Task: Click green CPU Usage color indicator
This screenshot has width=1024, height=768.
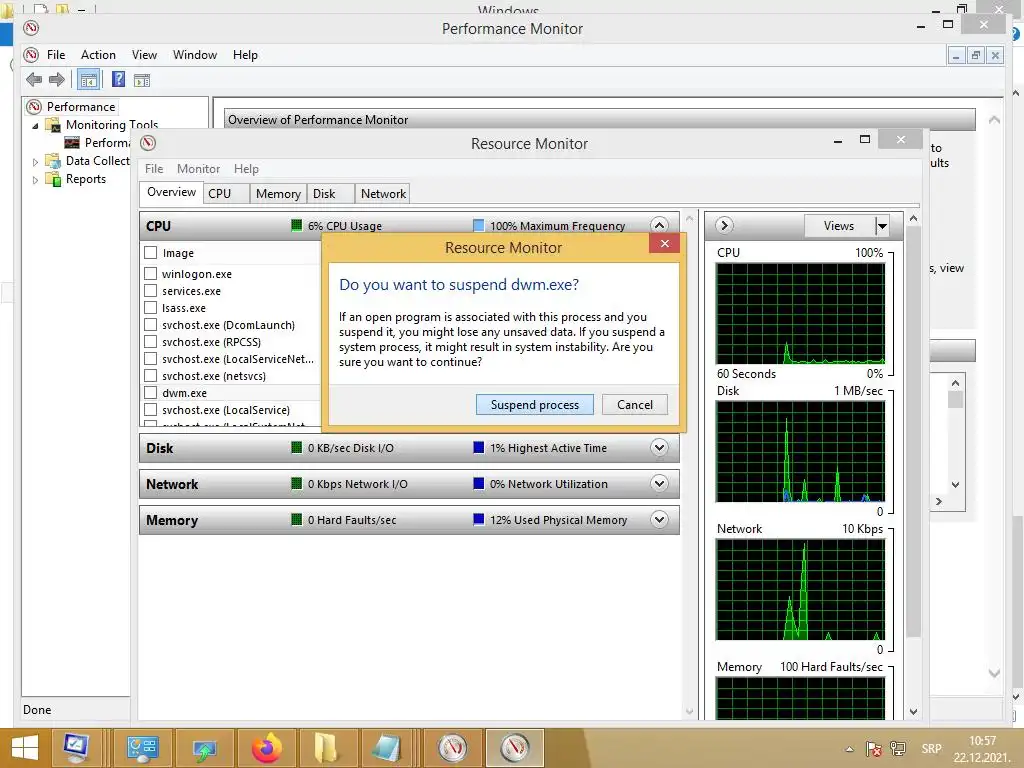Action: pos(296,225)
